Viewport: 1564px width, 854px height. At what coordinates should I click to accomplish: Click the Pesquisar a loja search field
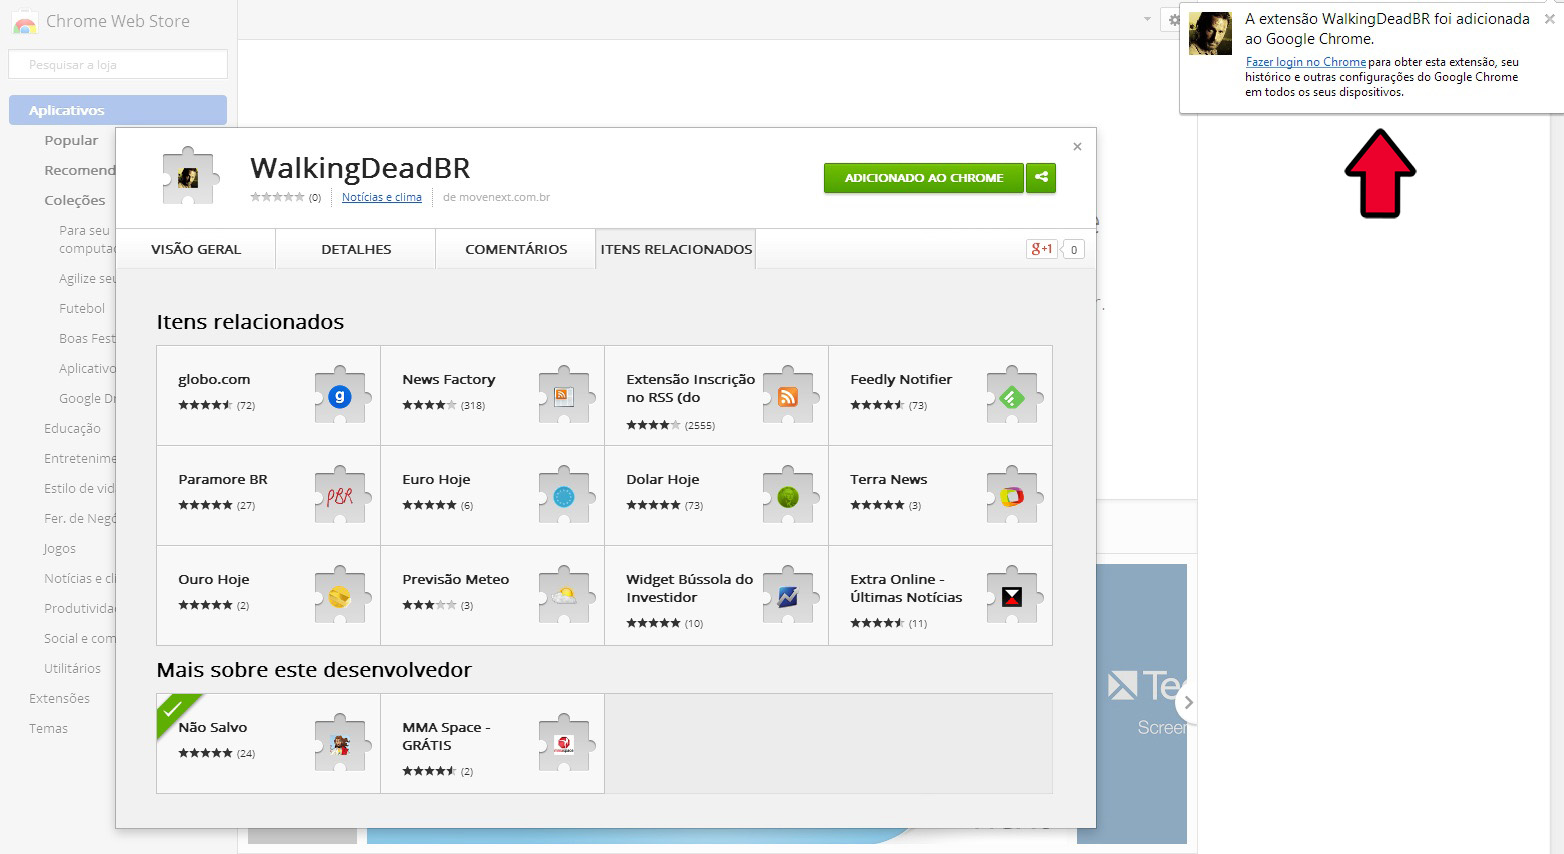click(118, 65)
